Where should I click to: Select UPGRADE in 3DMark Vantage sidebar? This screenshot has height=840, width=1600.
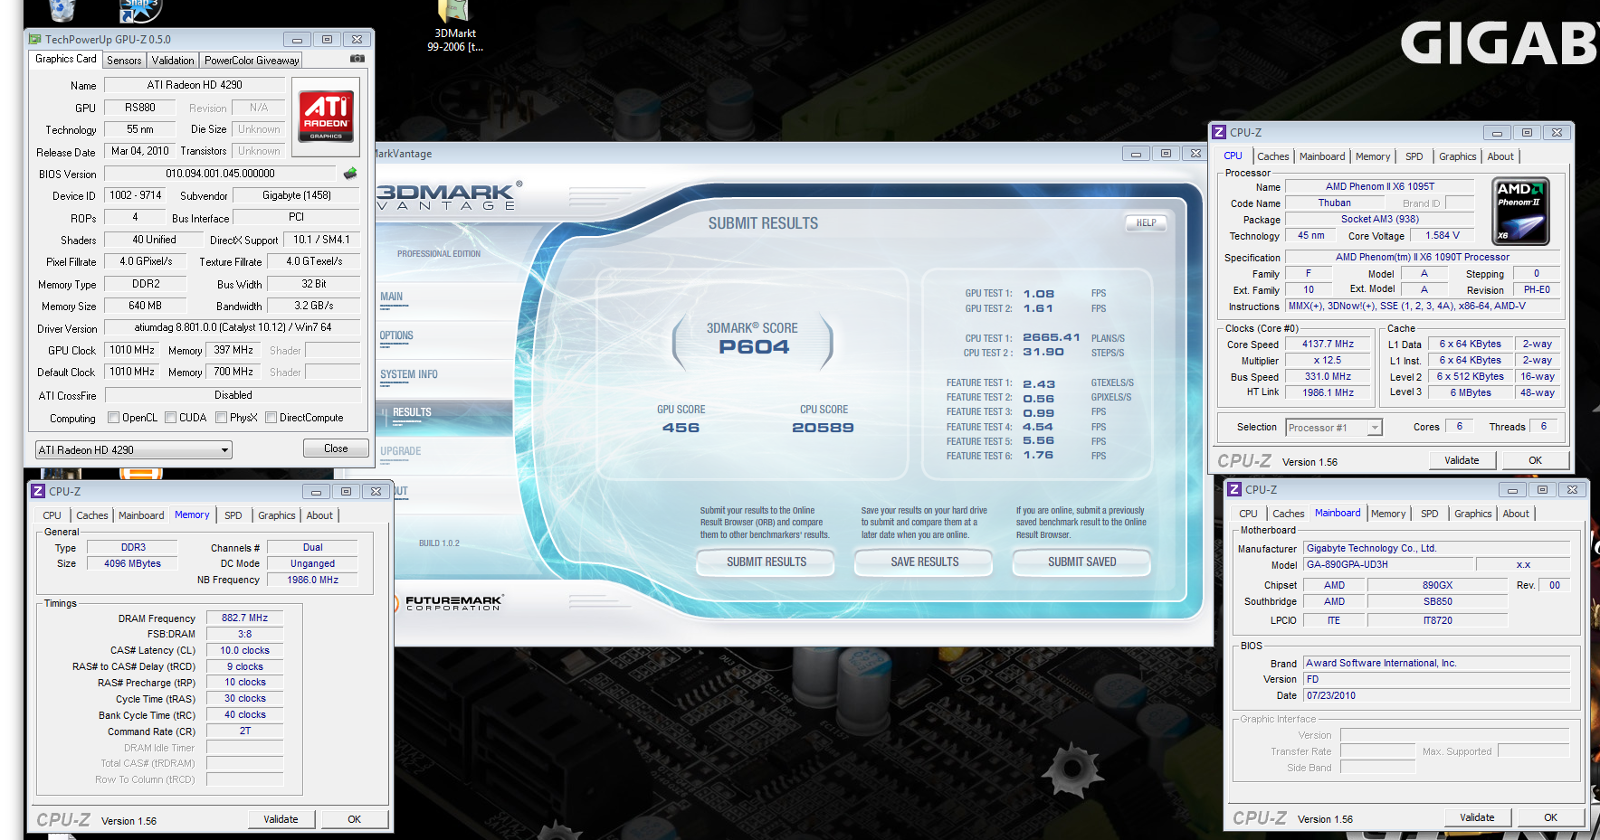400,452
